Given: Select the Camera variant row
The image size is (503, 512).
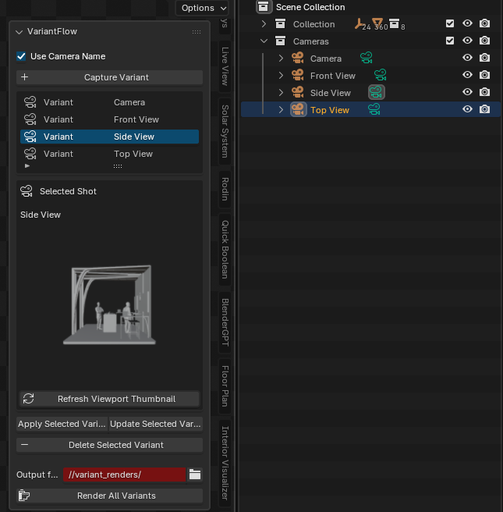Looking at the screenshot, I should [x=109, y=102].
